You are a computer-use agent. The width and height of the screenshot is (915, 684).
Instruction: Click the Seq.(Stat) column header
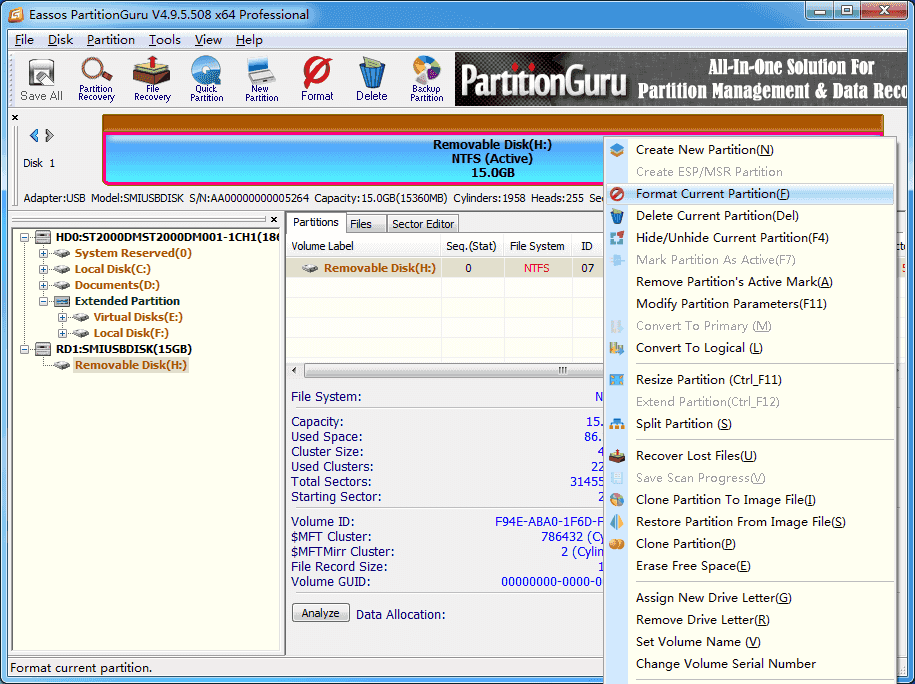pos(472,246)
